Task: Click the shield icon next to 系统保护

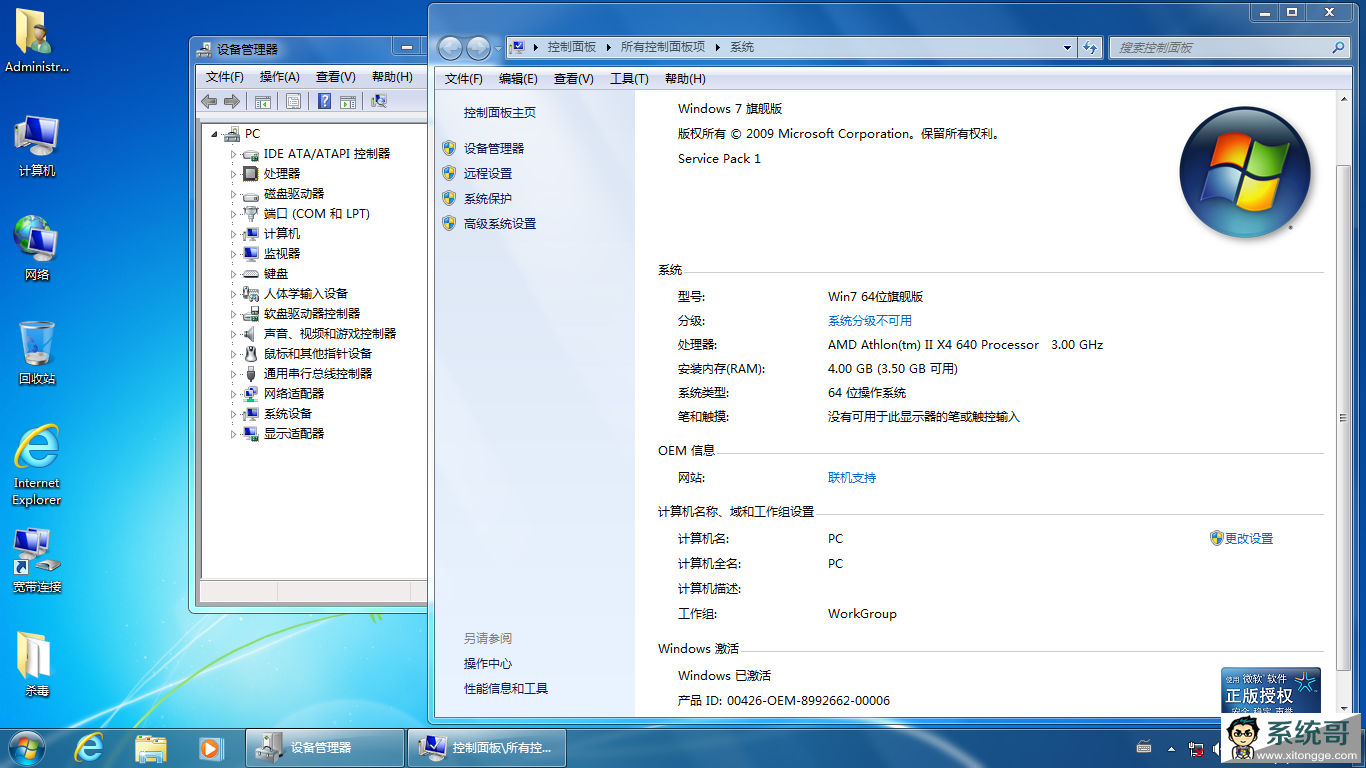Action: coord(449,198)
